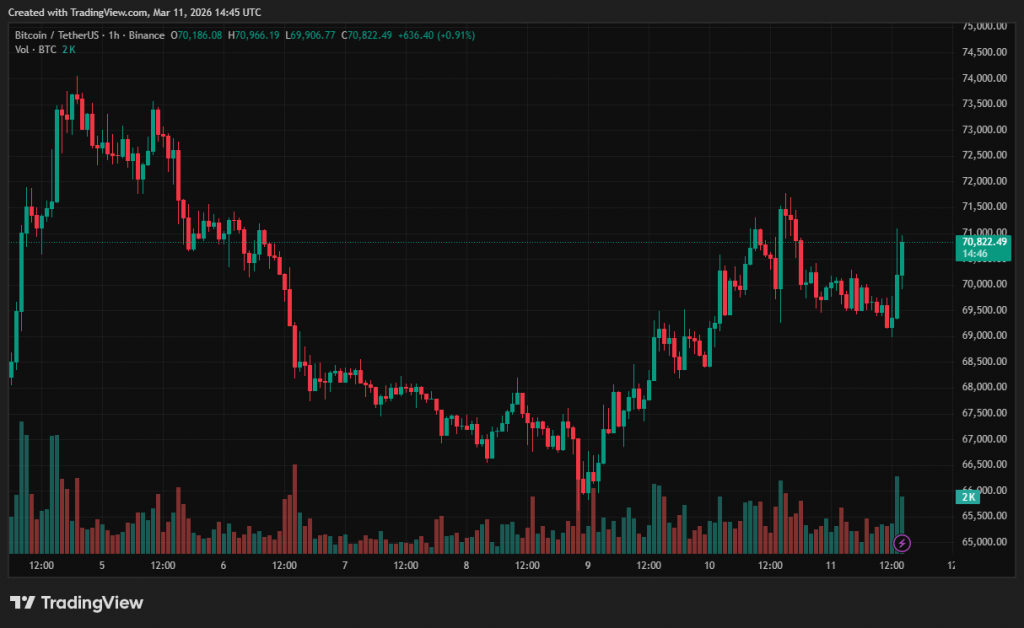This screenshot has height=628, width=1024.
Task: Click the date label 11 on time axis
Action: [830, 566]
